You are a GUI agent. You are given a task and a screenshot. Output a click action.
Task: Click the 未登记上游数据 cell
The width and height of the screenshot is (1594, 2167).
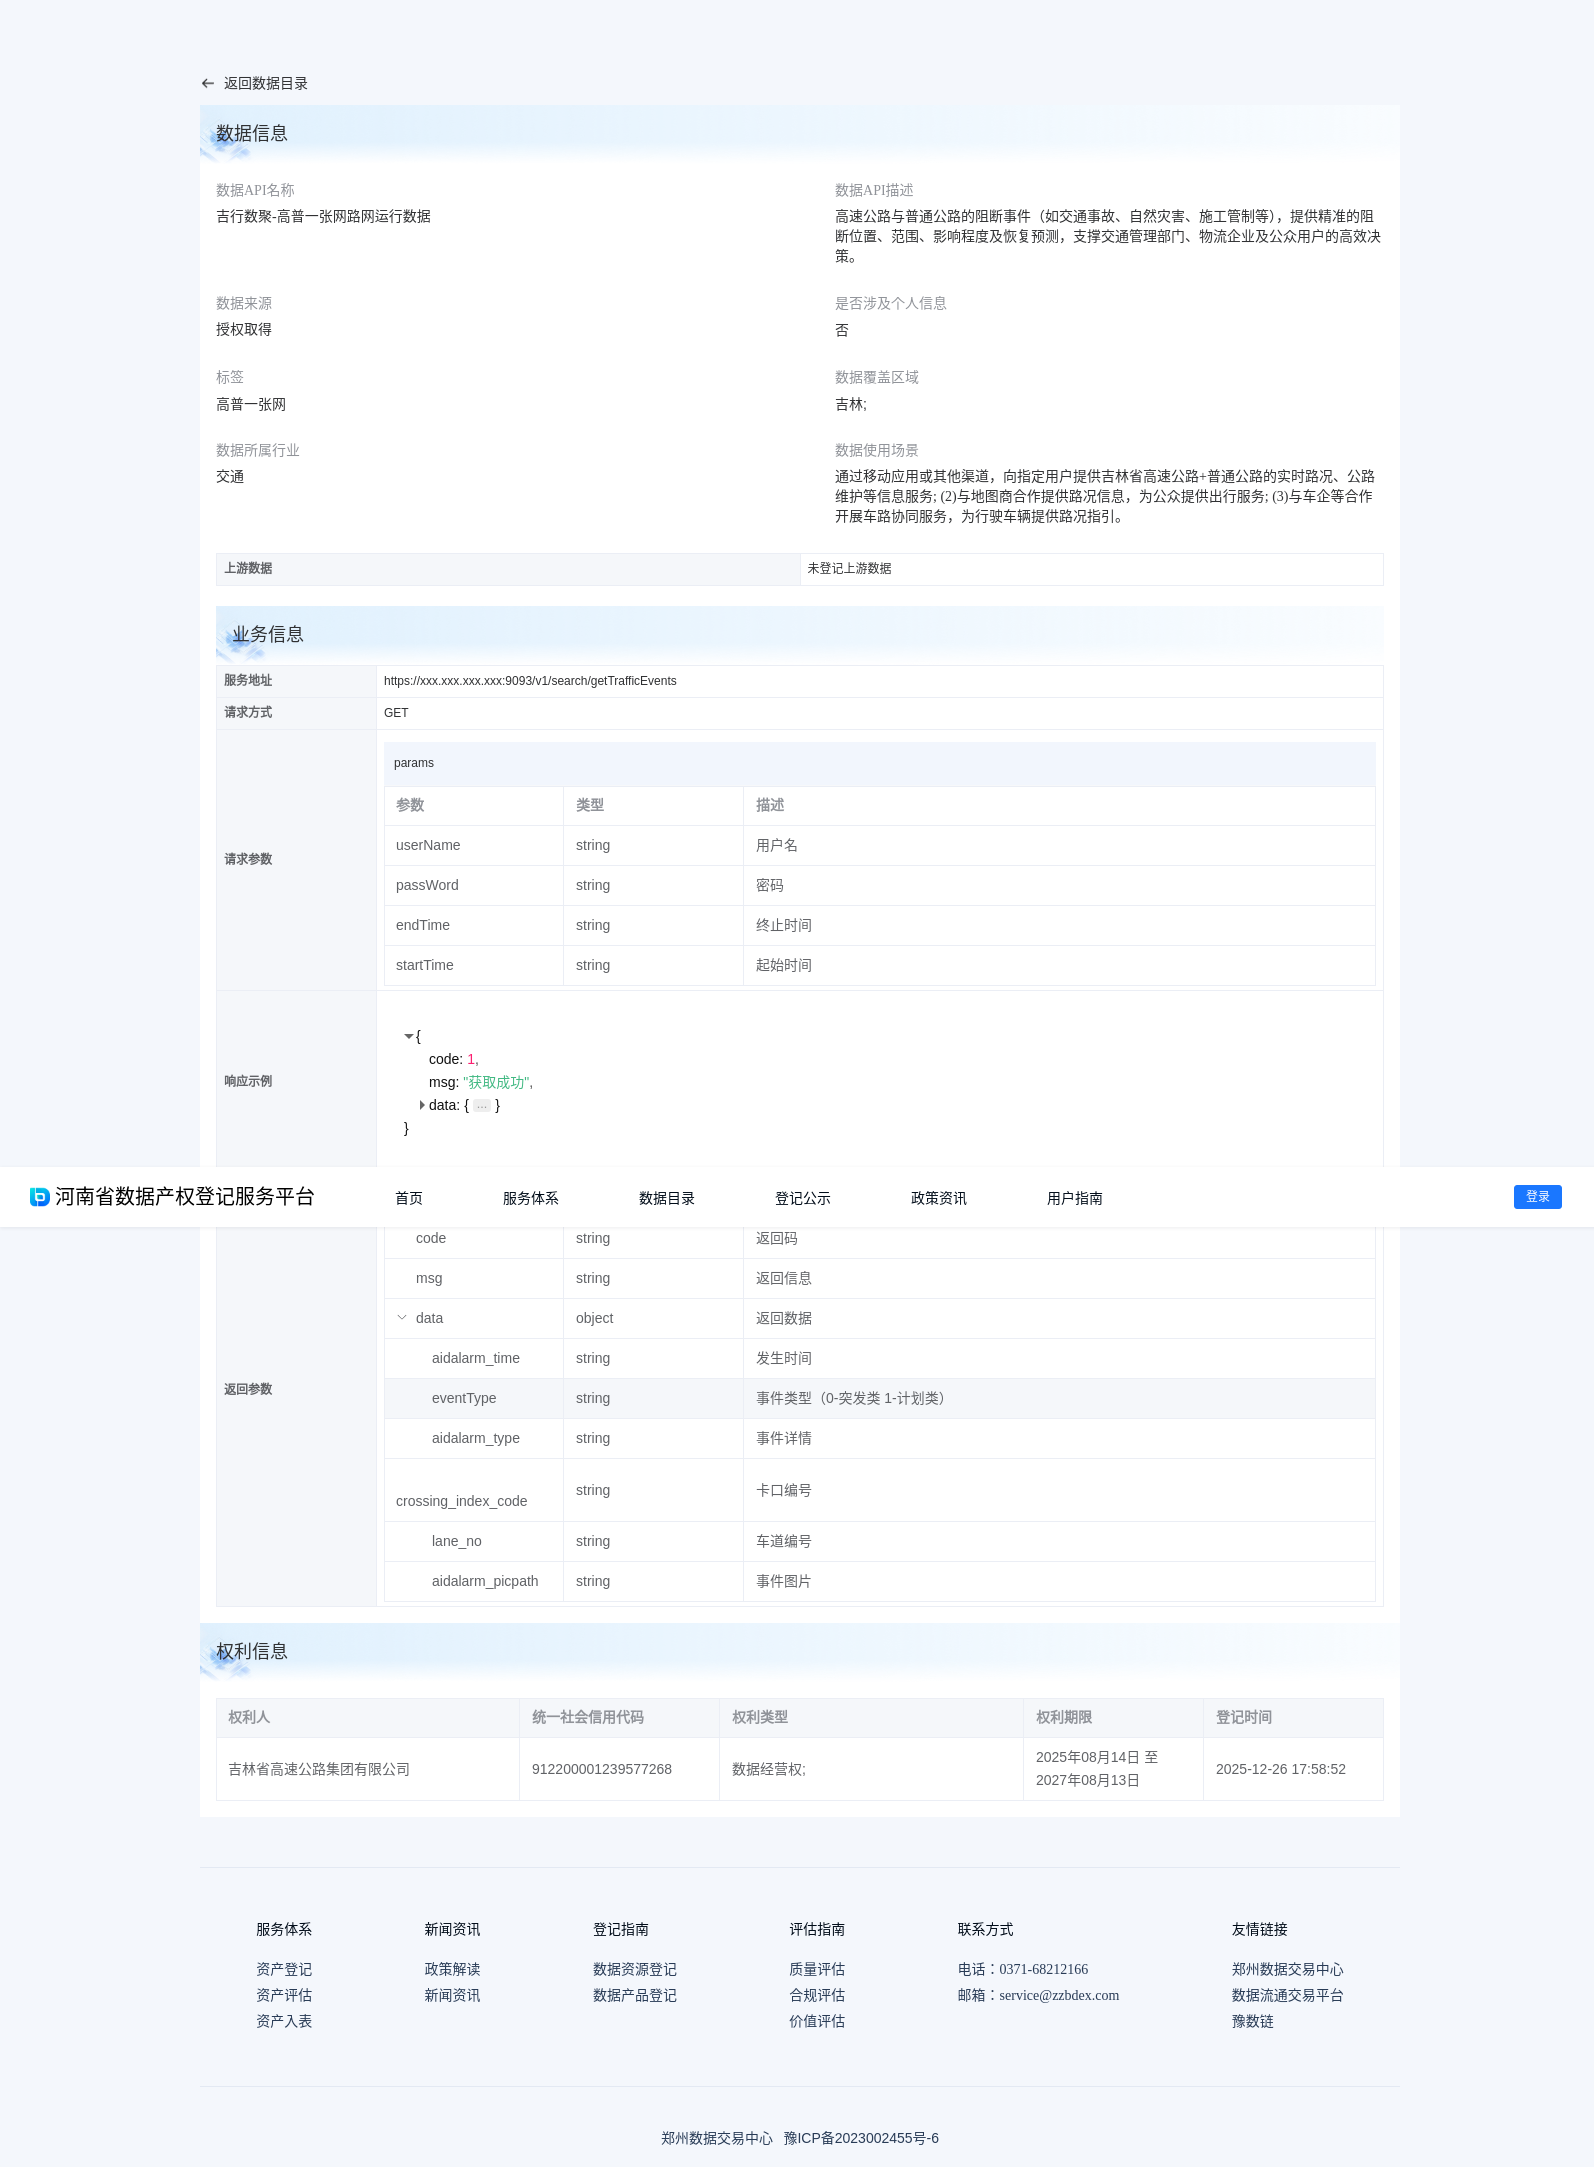click(x=1092, y=569)
